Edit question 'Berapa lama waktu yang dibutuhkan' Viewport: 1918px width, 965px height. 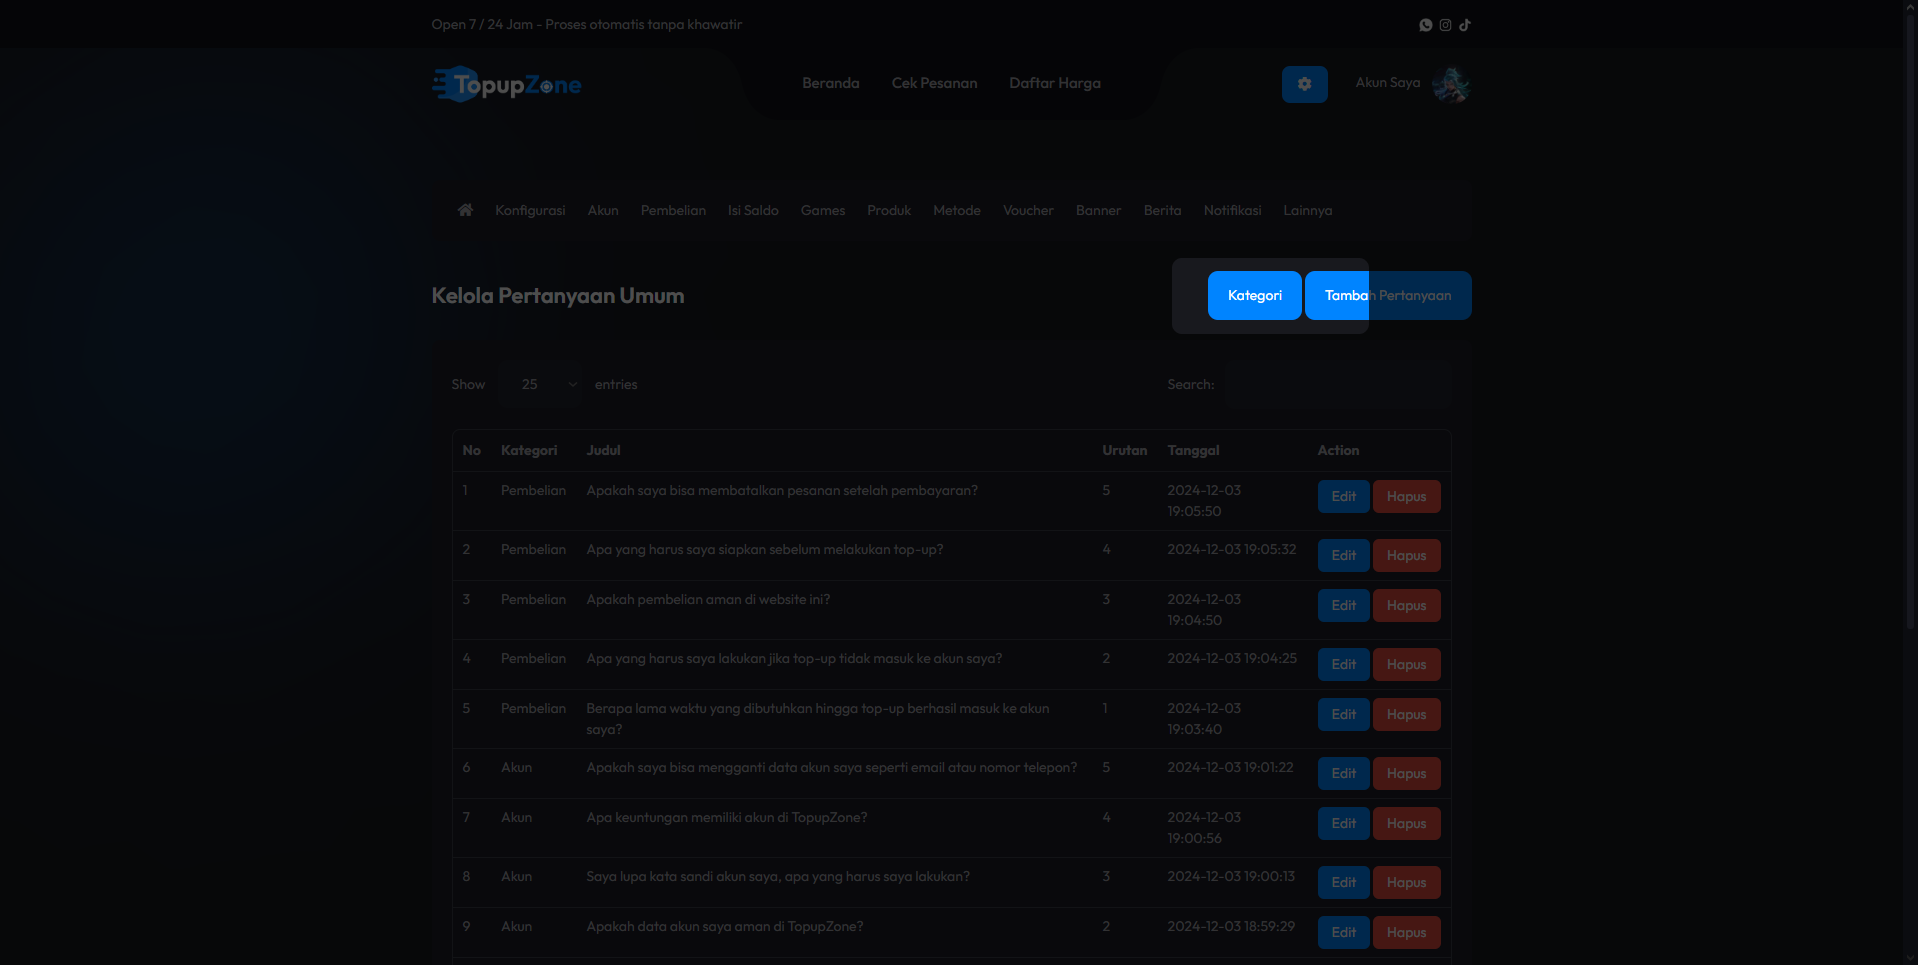pyautogui.click(x=1343, y=715)
